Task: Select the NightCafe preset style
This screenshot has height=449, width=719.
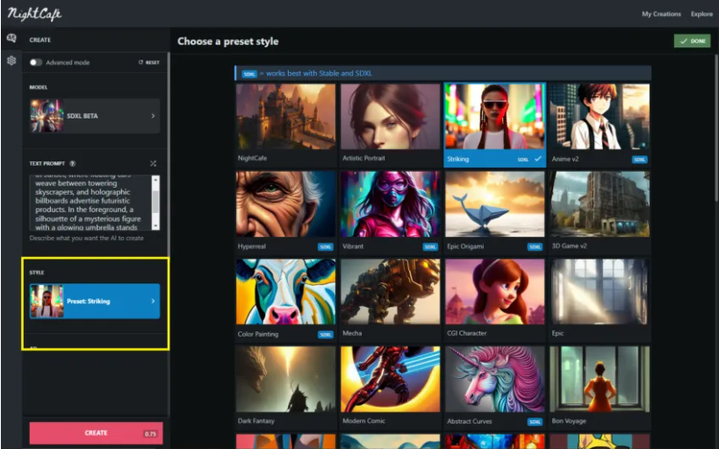Action: tap(286, 124)
